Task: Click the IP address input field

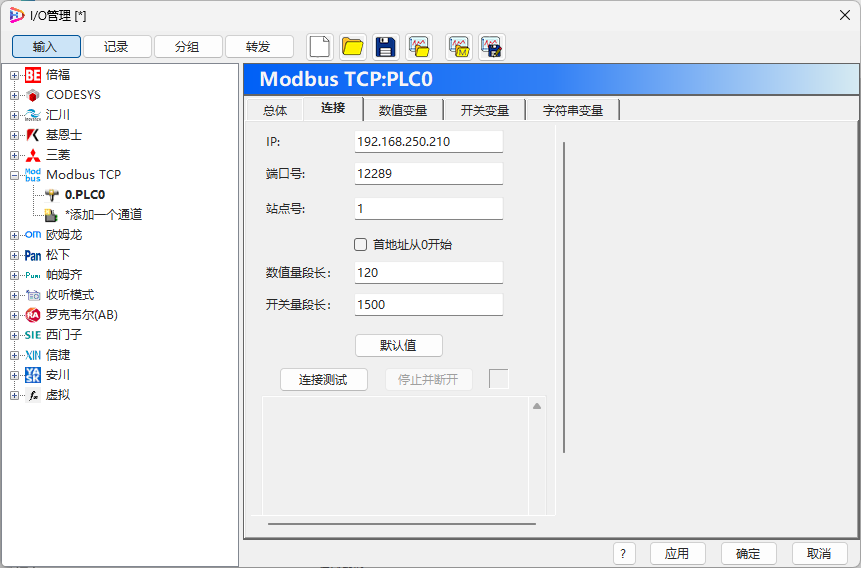Action: [428, 142]
